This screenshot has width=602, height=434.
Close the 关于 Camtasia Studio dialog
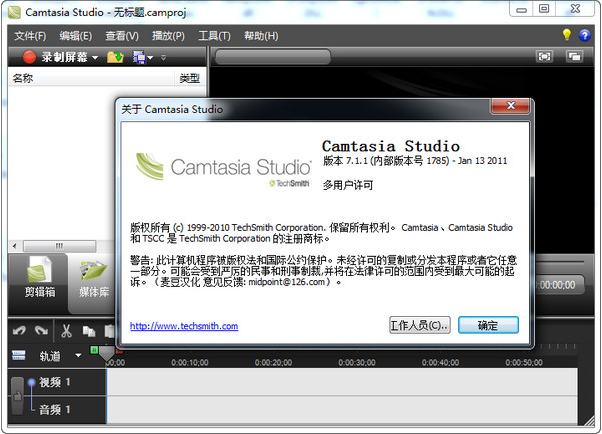pyautogui.click(x=510, y=106)
